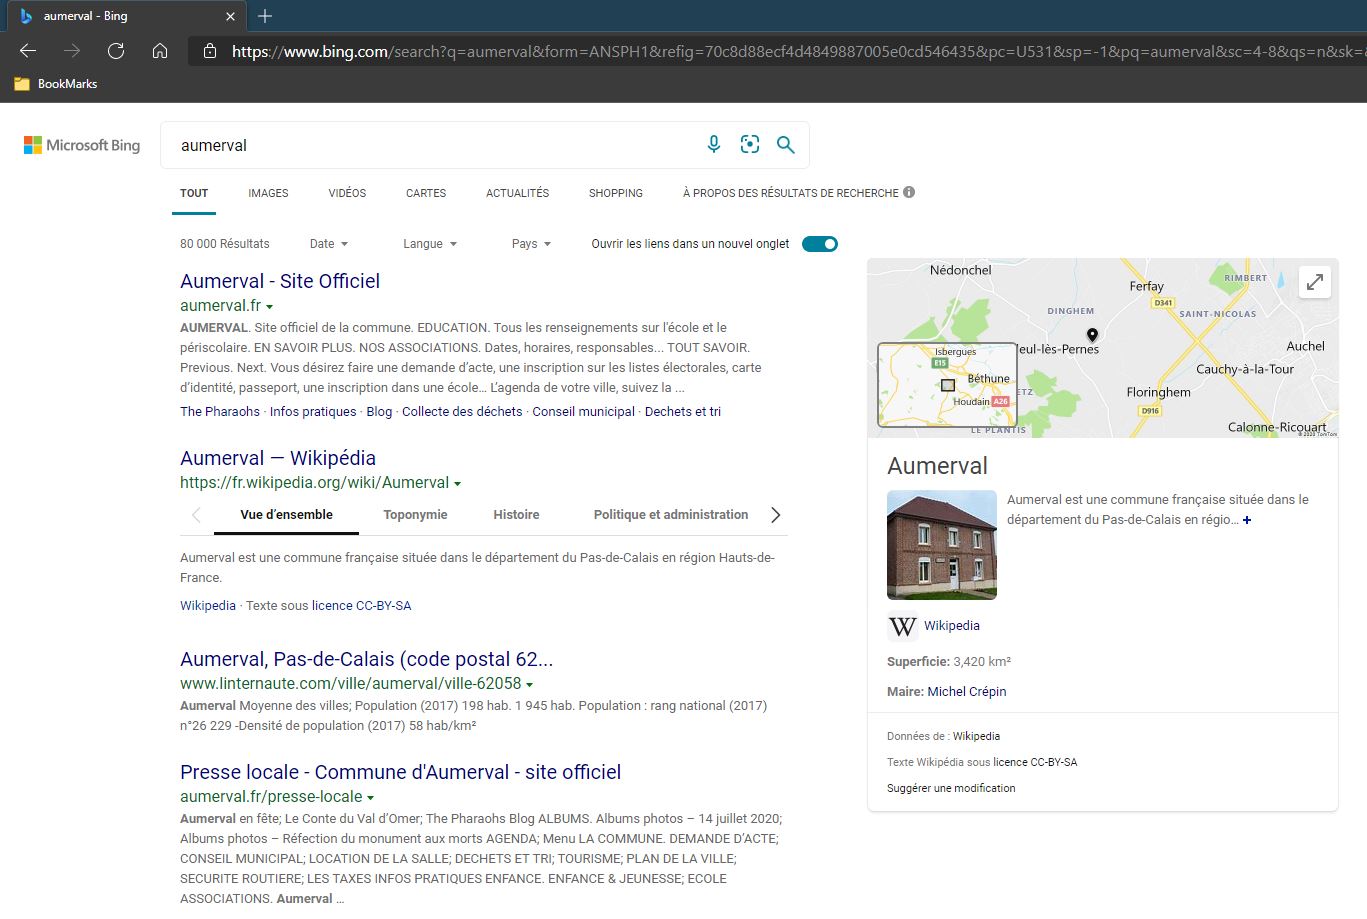Disable open links in new tab toggle
The image size is (1367, 919).
(x=820, y=244)
